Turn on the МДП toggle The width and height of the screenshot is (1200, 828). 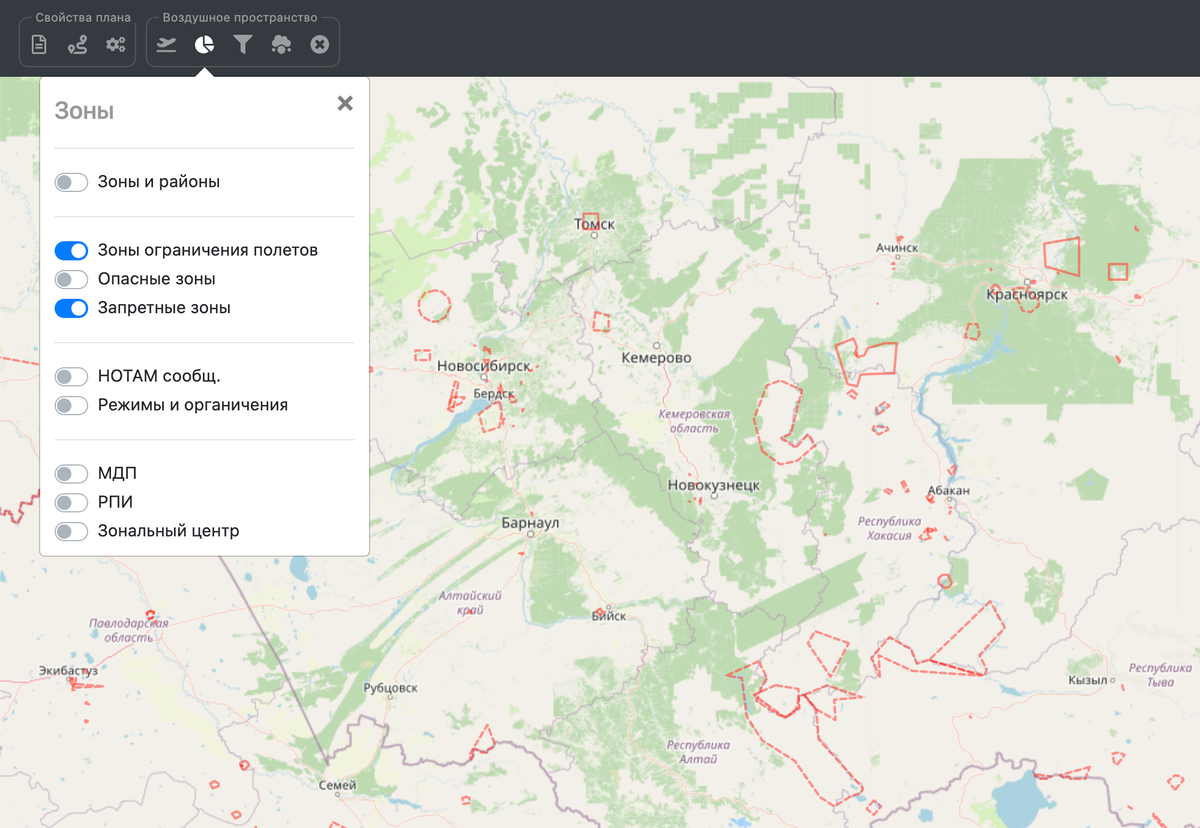tap(71, 473)
